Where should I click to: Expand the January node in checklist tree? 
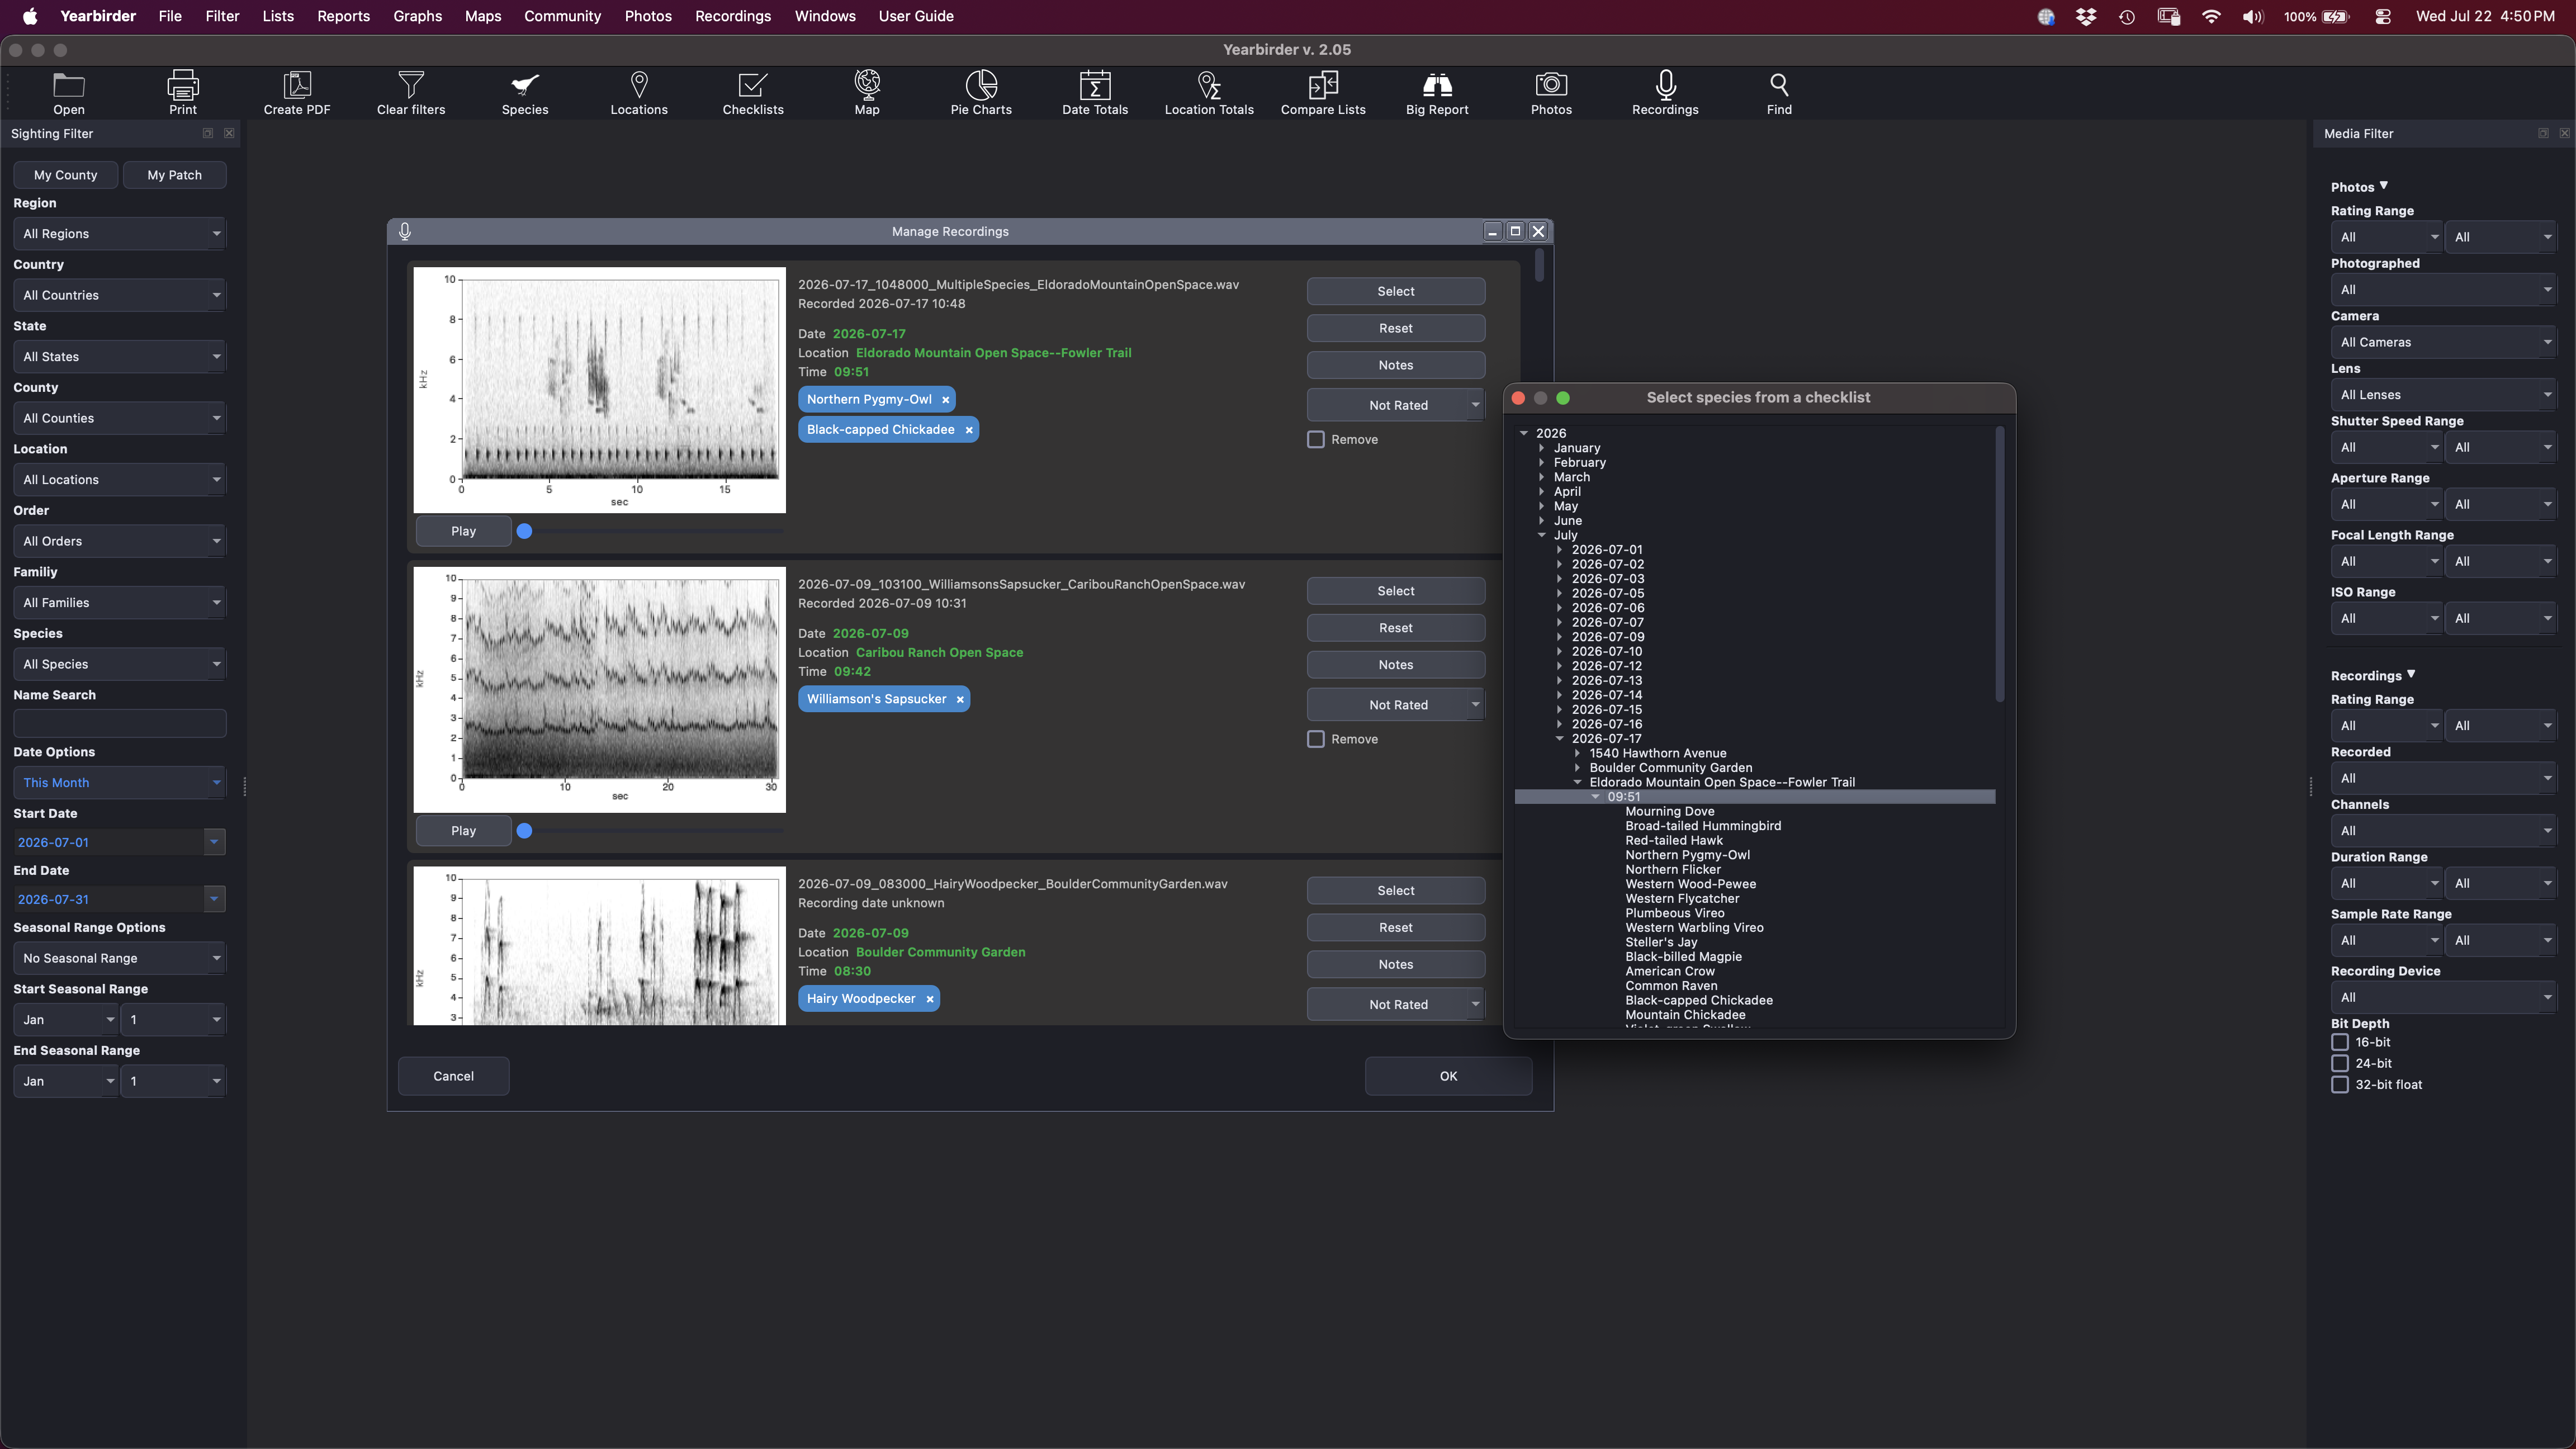click(x=1542, y=448)
